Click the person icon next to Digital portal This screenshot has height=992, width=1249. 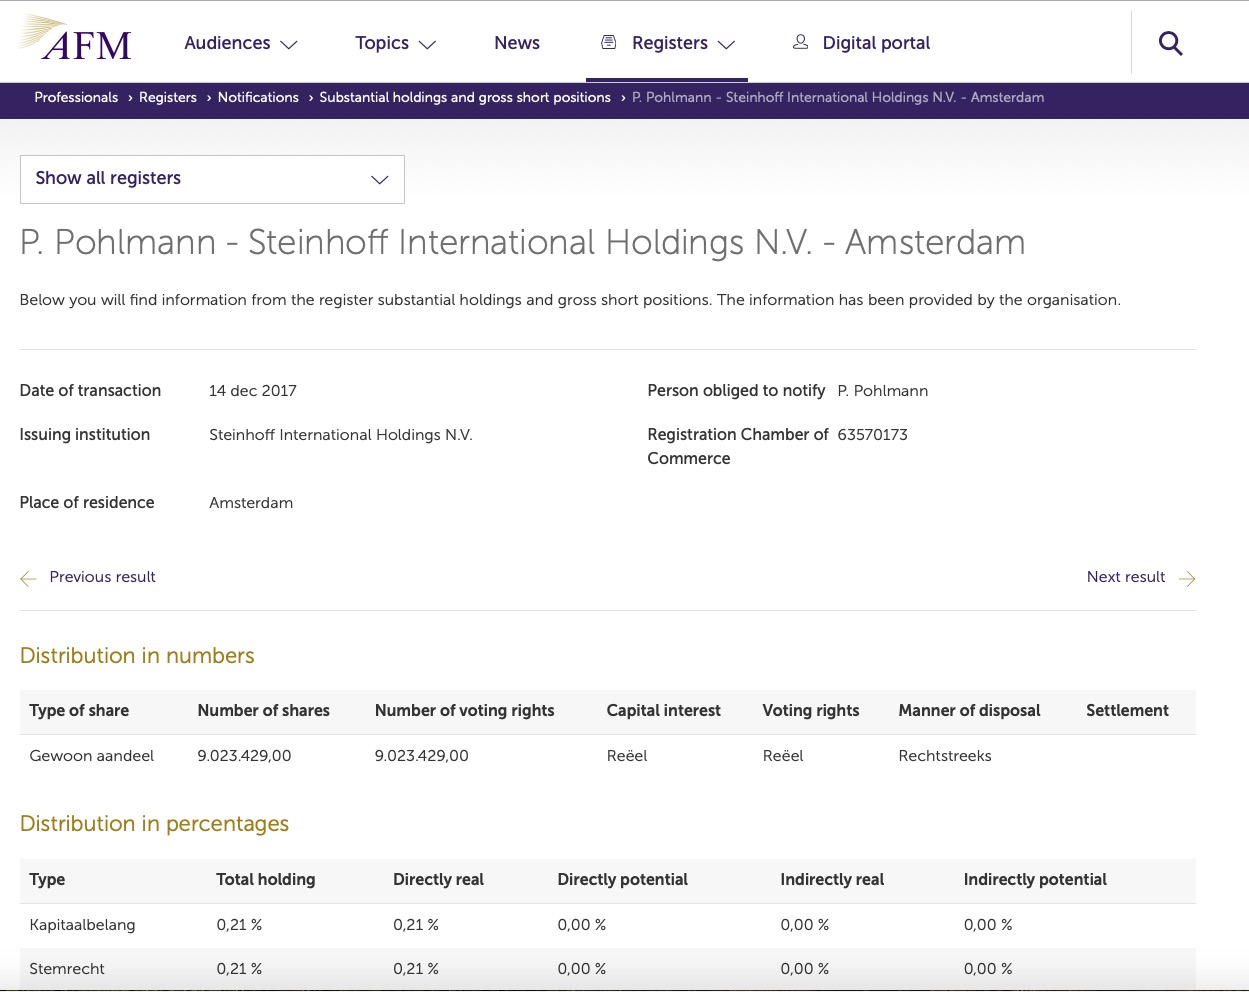[x=800, y=42]
